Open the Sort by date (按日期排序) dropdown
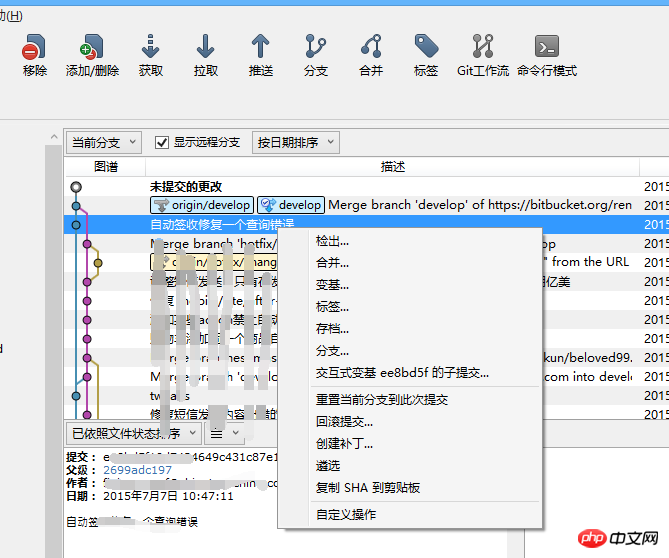This screenshot has height=558, width=669. pos(296,142)
